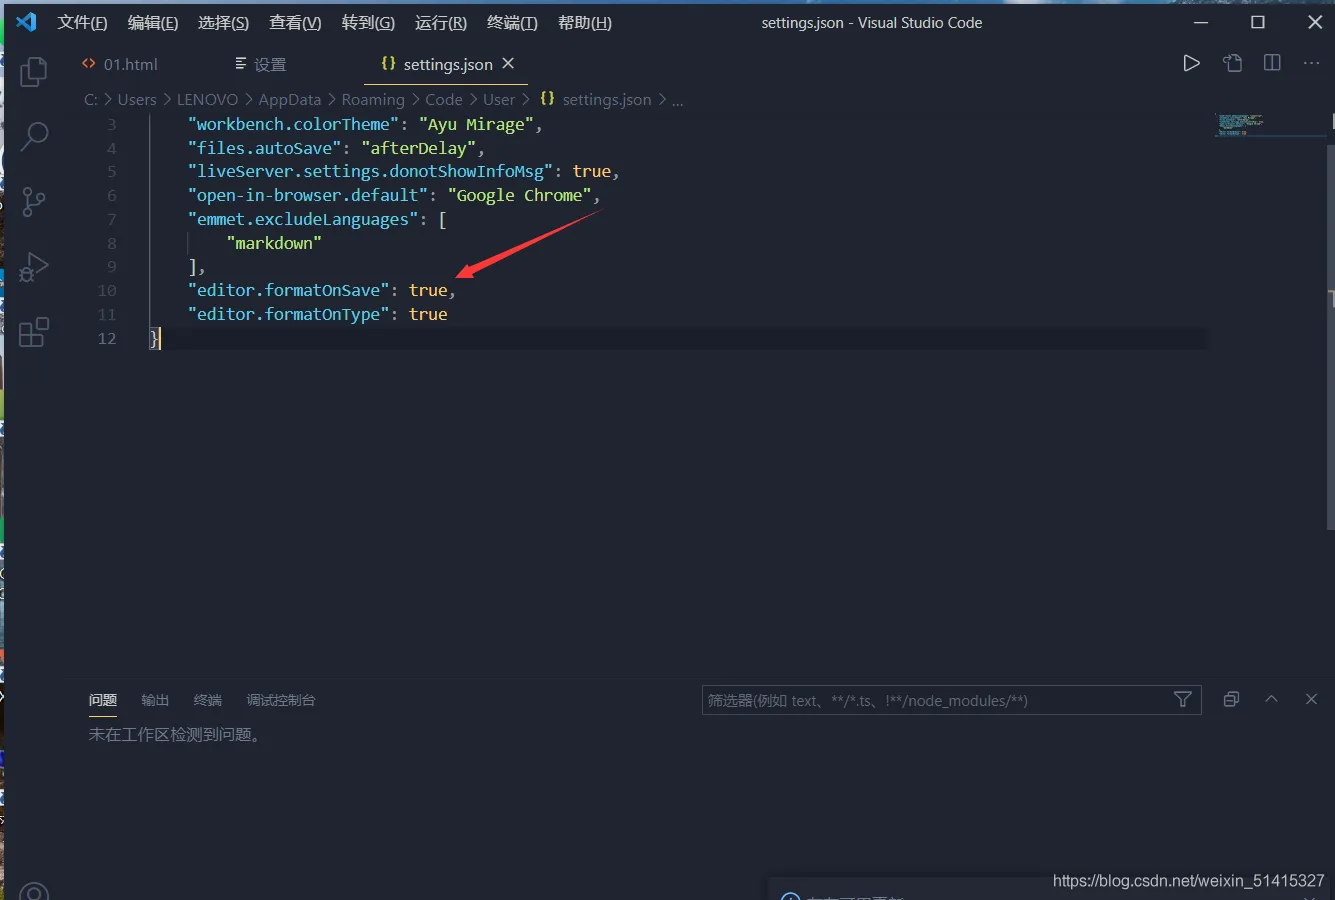Click the 未在工作区检测到问题 message

pos(176,735)
